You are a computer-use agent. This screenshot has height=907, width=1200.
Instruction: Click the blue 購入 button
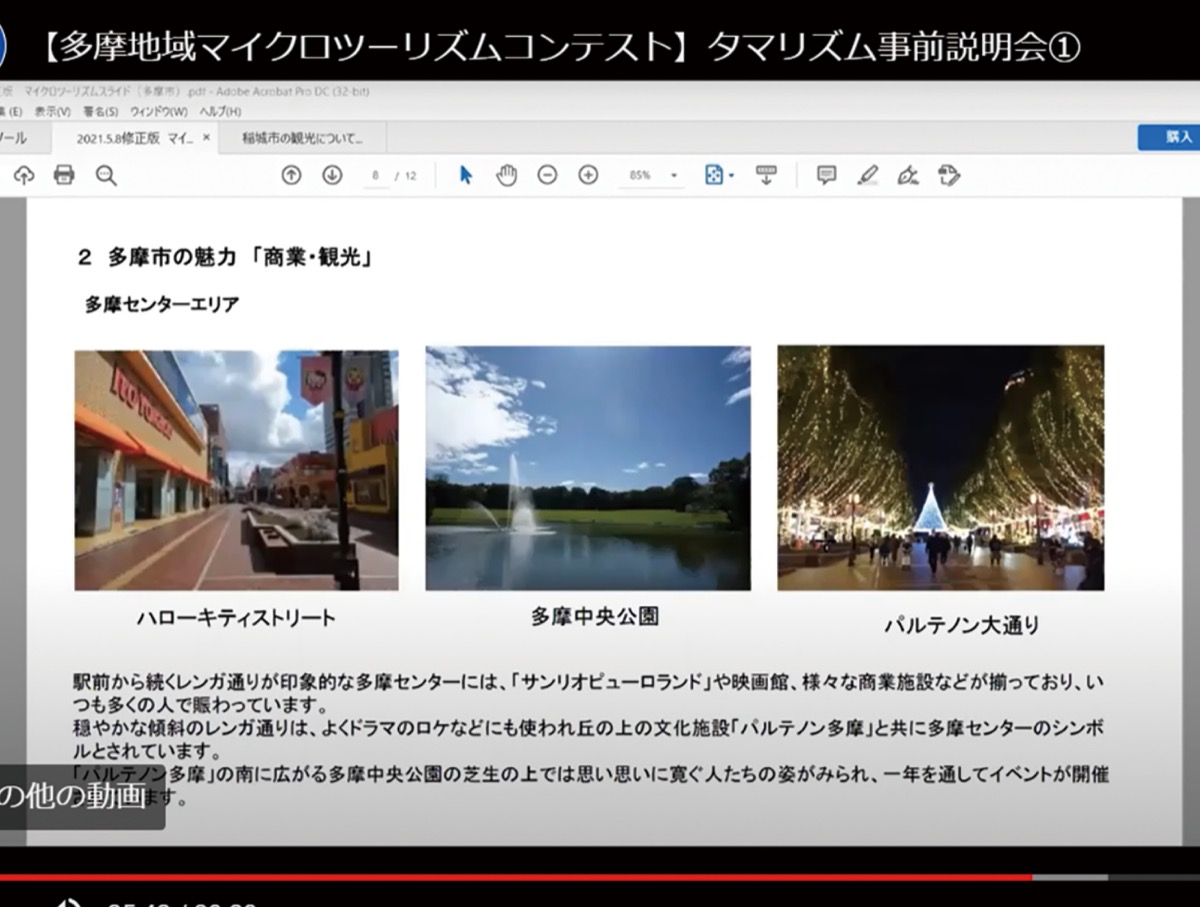pyautogui.click(x=1172, y=137)
